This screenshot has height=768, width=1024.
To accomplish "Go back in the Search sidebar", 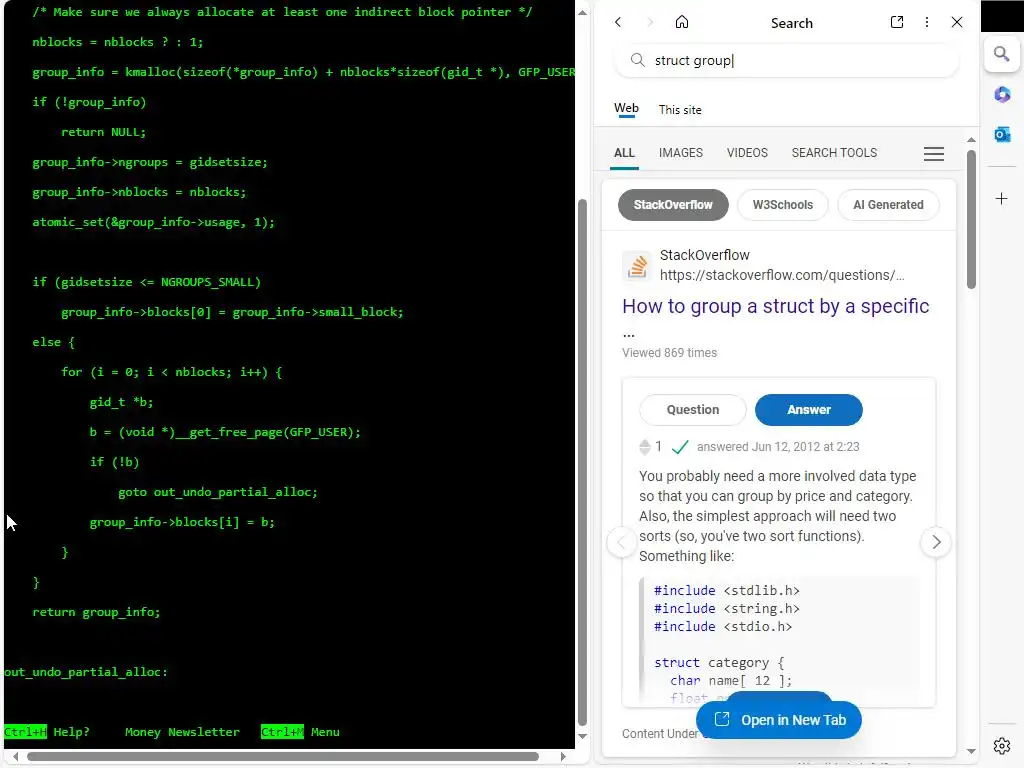I will [618, 22].
